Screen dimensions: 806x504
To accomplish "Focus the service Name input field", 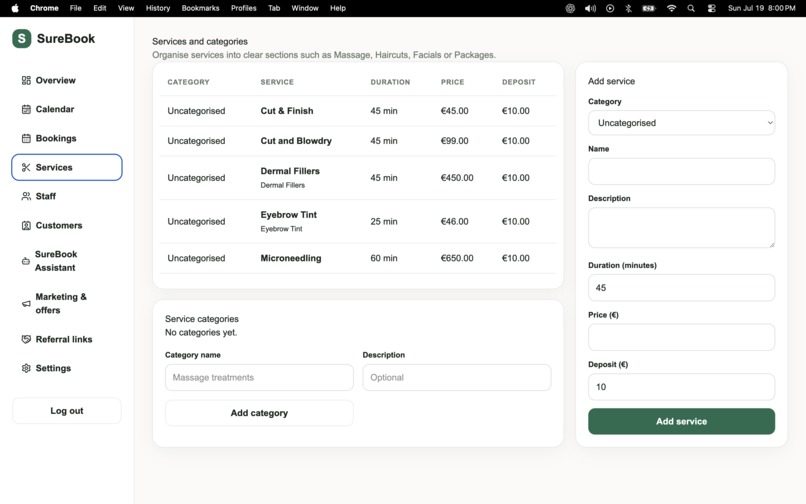I will (x=681, y=171).
